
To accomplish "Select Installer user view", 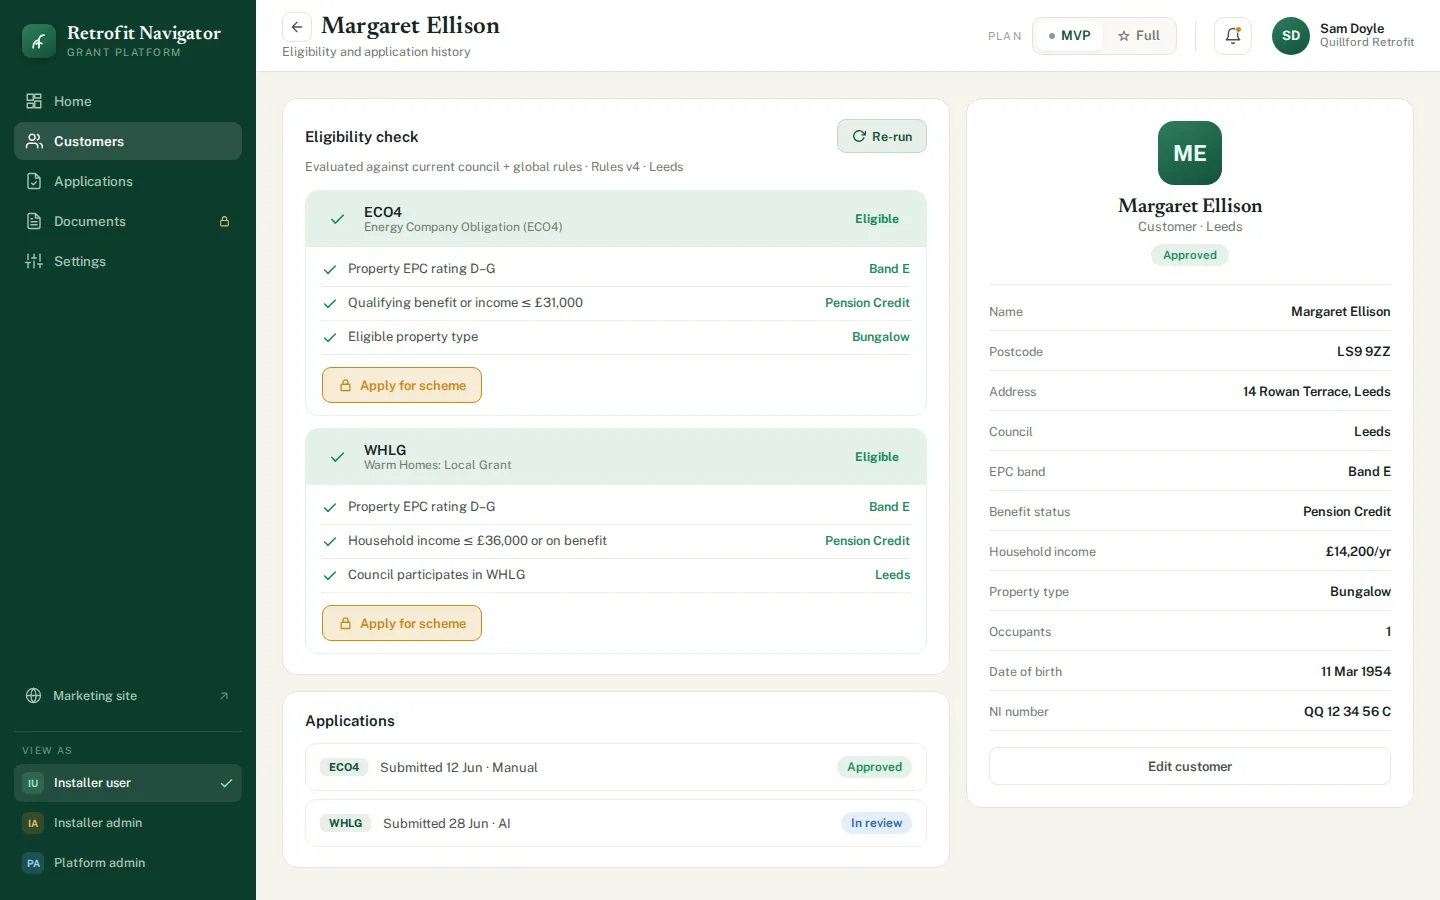I will point(128,783).
